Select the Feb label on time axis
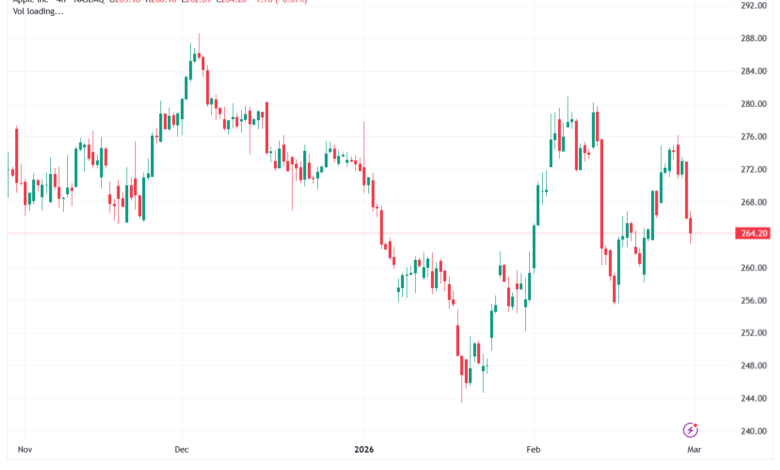Viewport: 780px width, 470px height. 534,452
